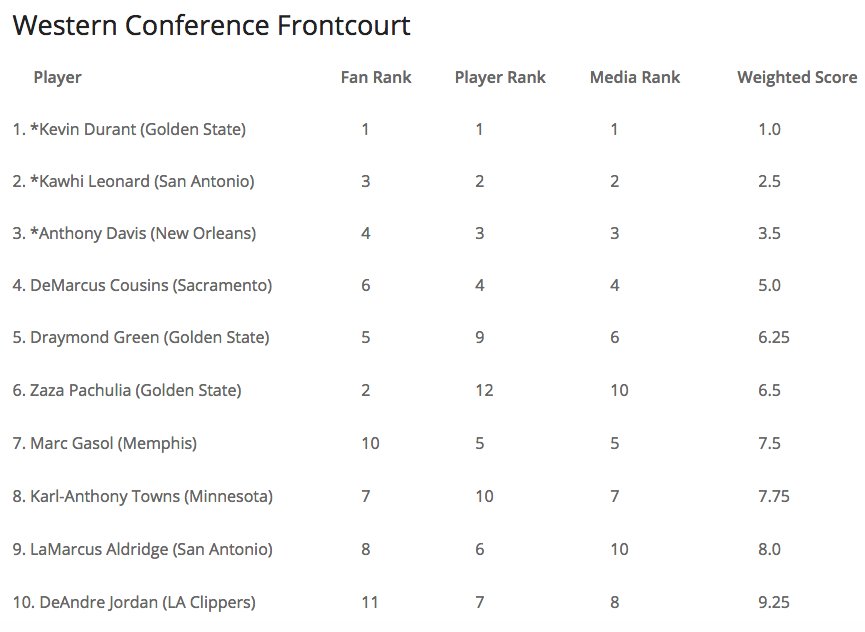Select Kevin Durant (Golden State) row name
865x632 pixels.
(129, 130)
